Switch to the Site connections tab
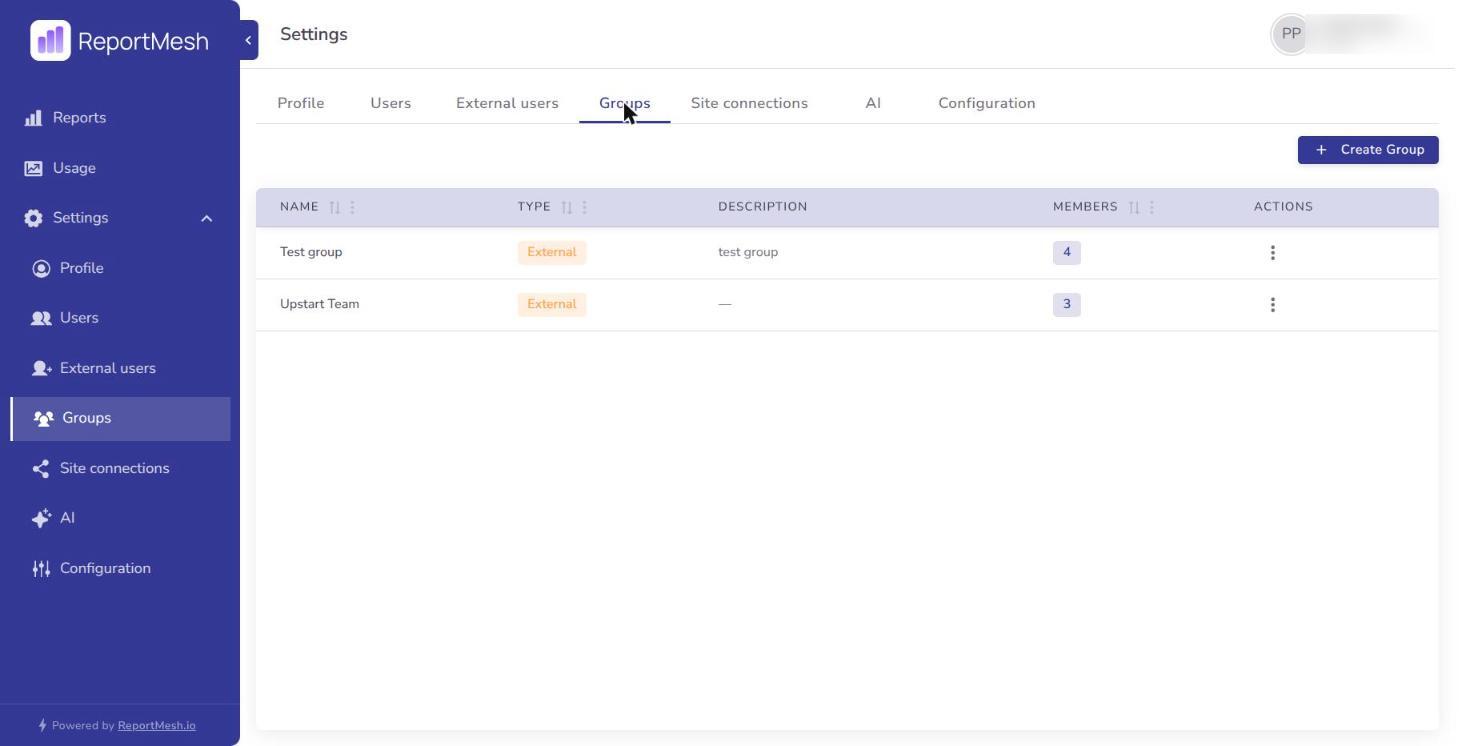This screenshot has height=746, width=1470. click(x=749, y=103)
